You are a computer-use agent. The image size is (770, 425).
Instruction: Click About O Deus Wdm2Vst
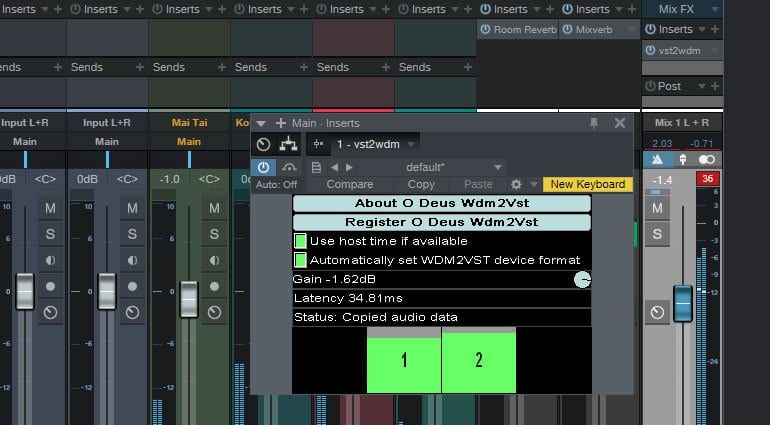point(441,203)
